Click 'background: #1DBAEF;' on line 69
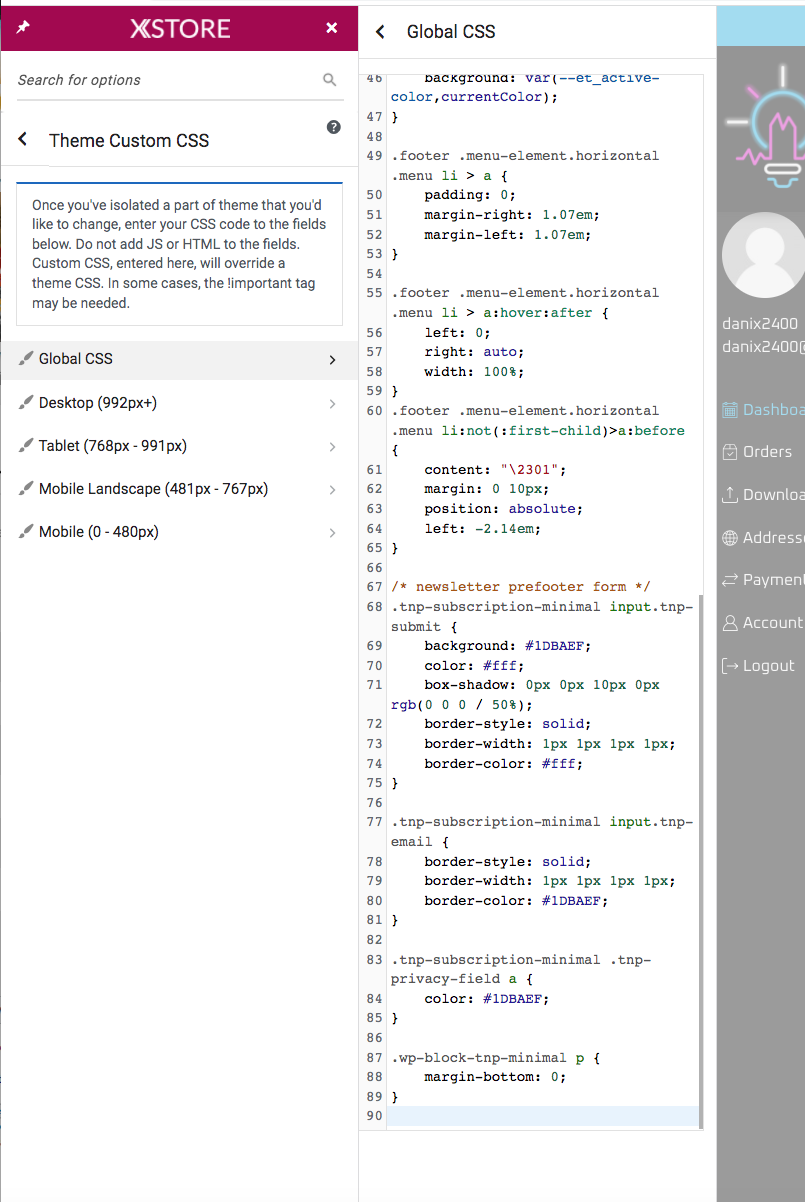The image size is (805, 1202). pyautogui.click(x=507, y=646)
